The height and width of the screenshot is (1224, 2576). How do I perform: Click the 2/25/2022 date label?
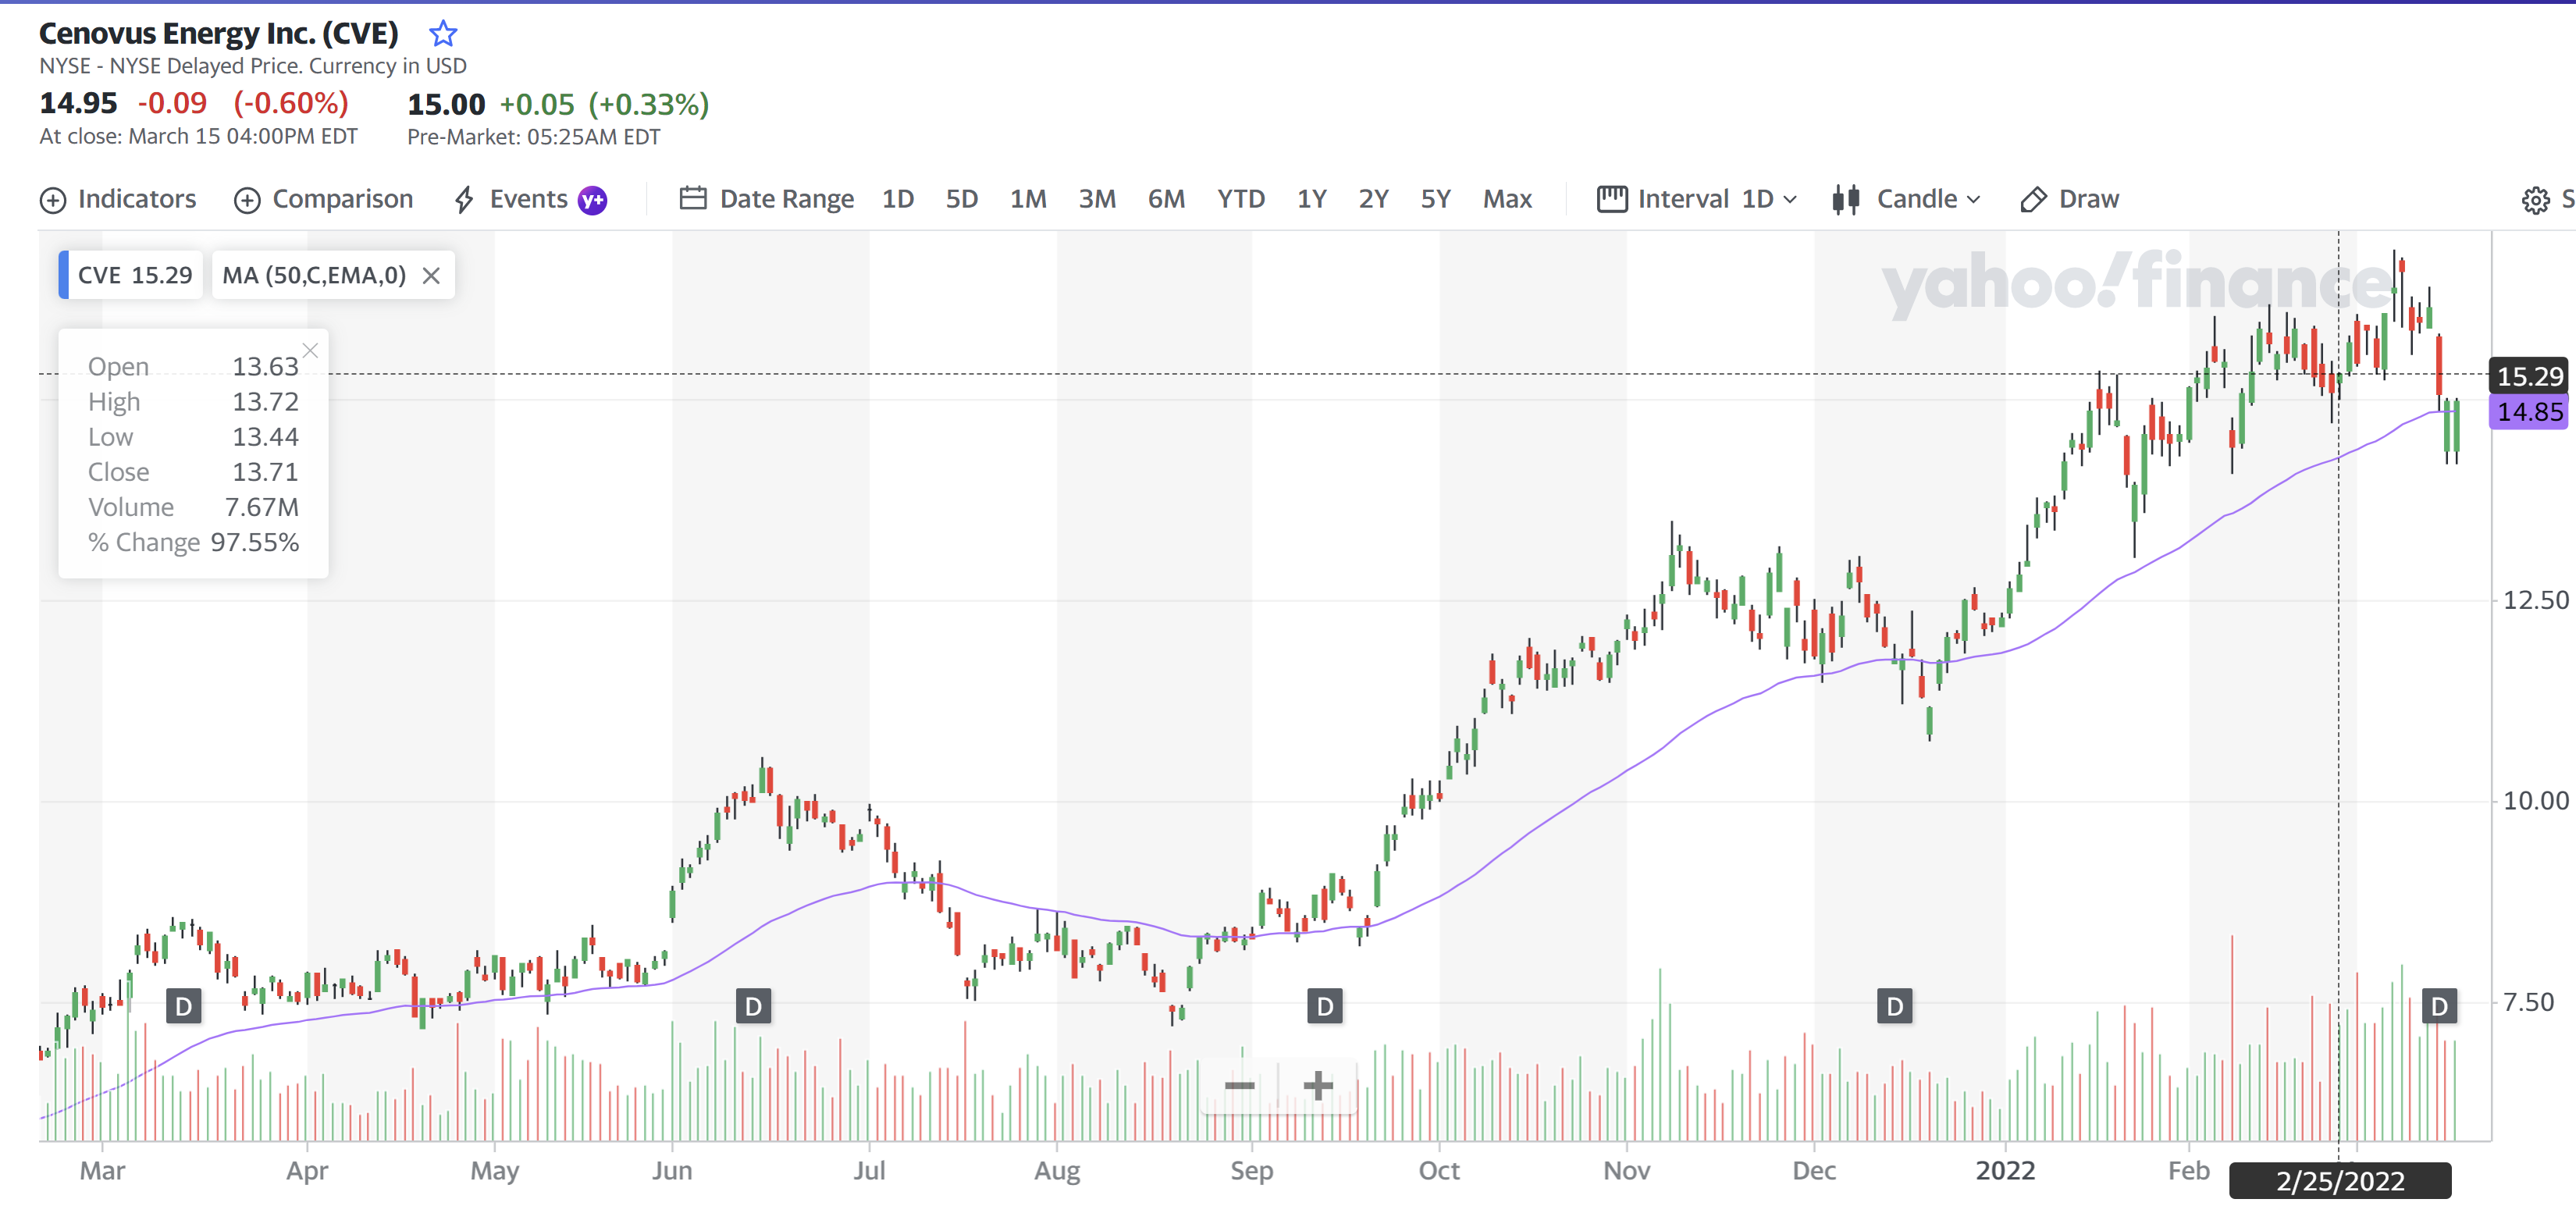click(x=2340, y=1181)
